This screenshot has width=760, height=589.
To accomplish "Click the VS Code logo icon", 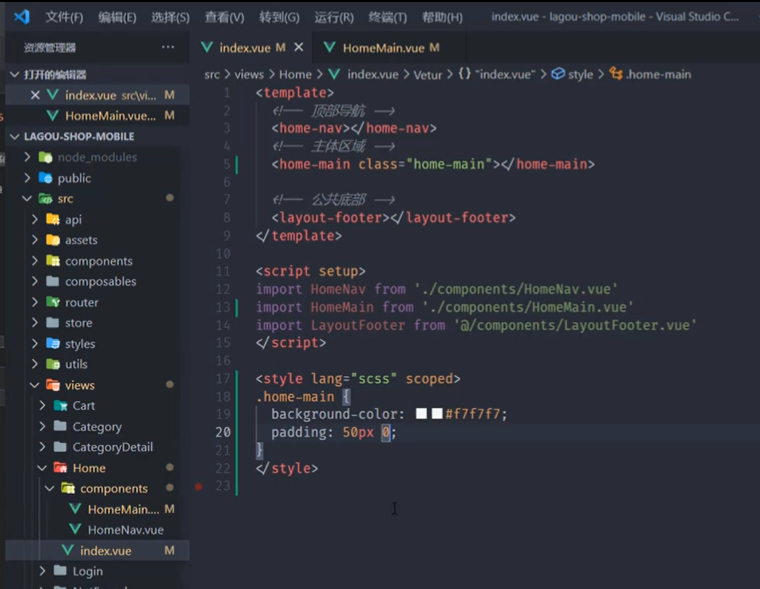I will point(22,17).
